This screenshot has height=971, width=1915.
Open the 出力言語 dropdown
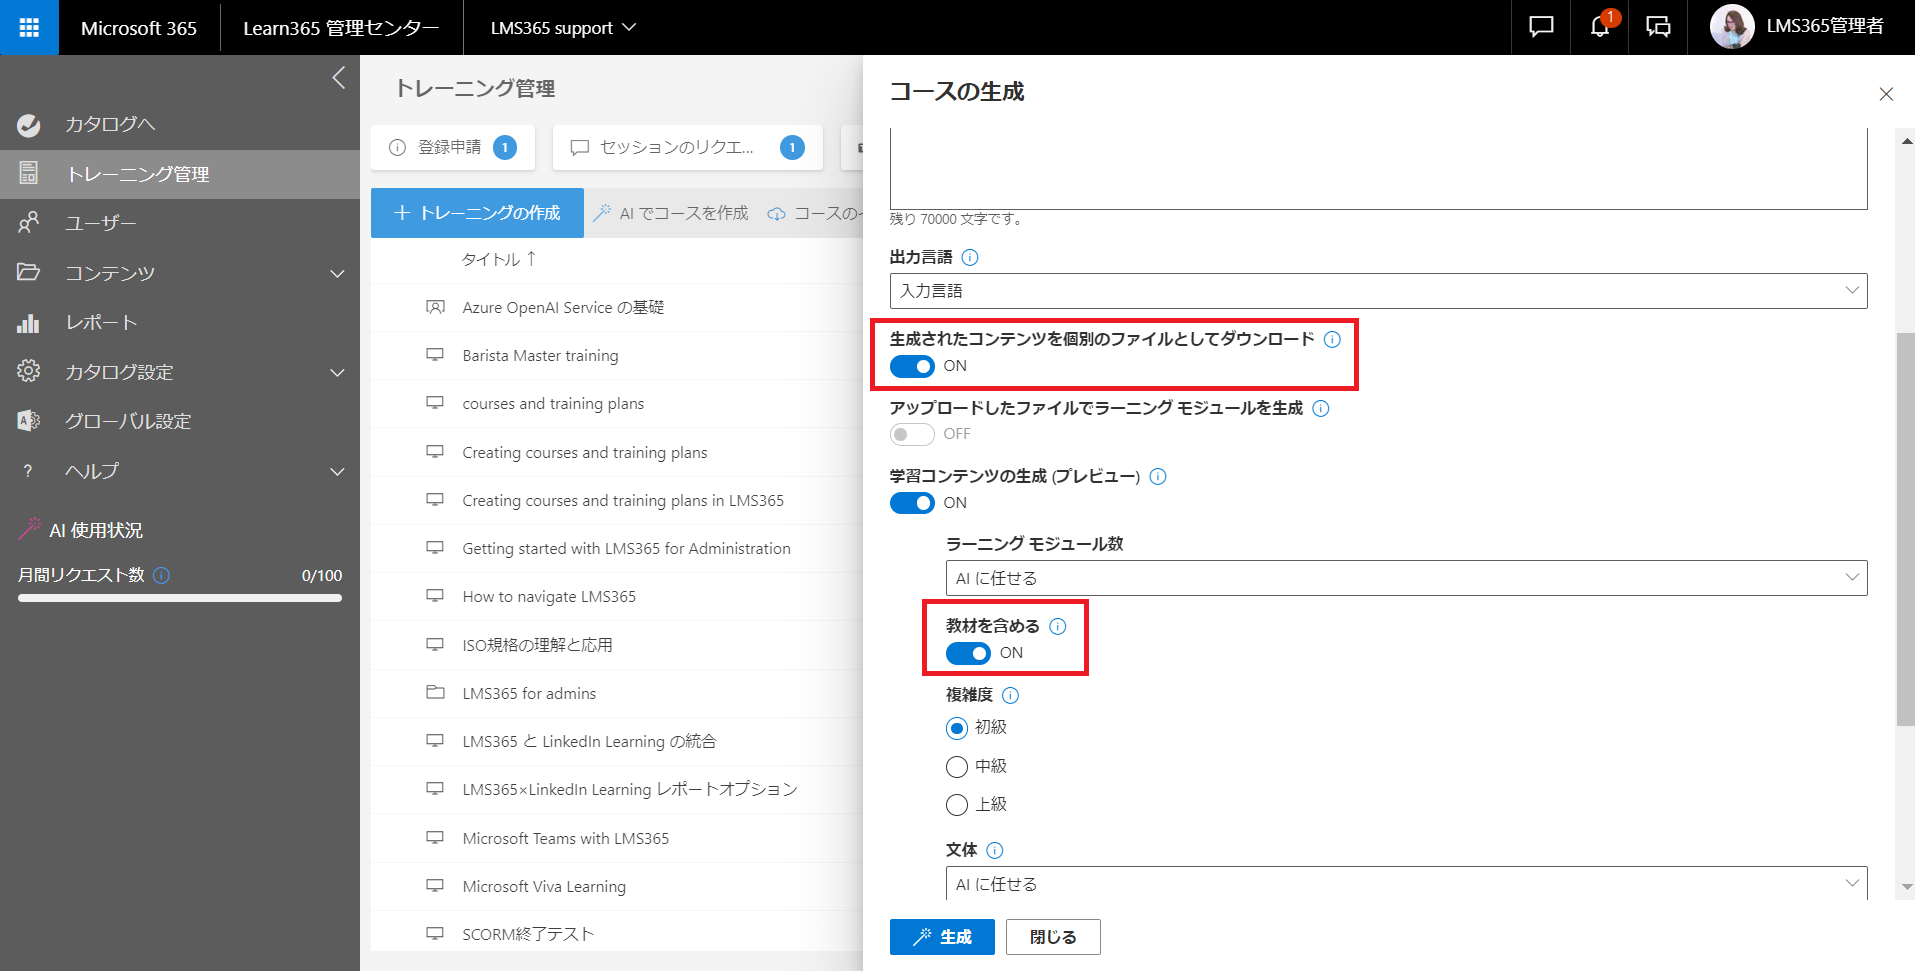pyautogui.click(x=1378, y=291)
